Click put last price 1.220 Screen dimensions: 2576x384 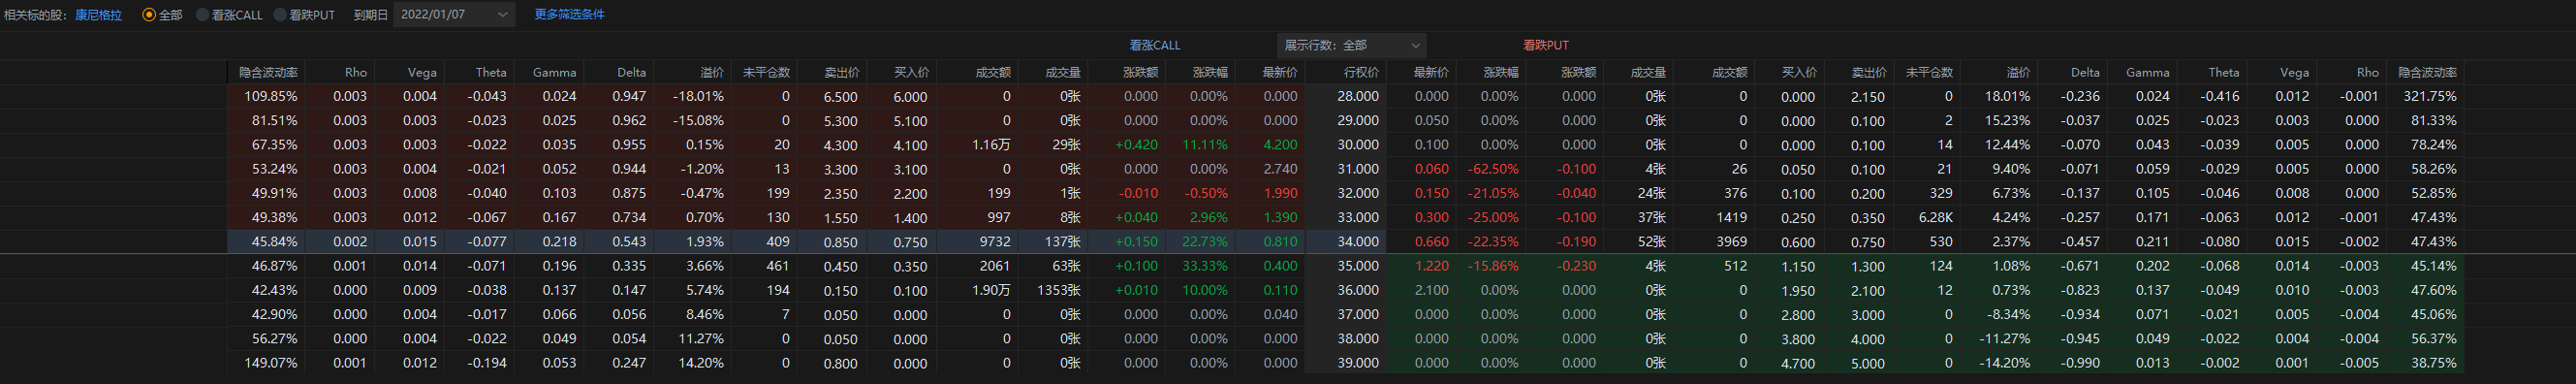(1431, 266)
